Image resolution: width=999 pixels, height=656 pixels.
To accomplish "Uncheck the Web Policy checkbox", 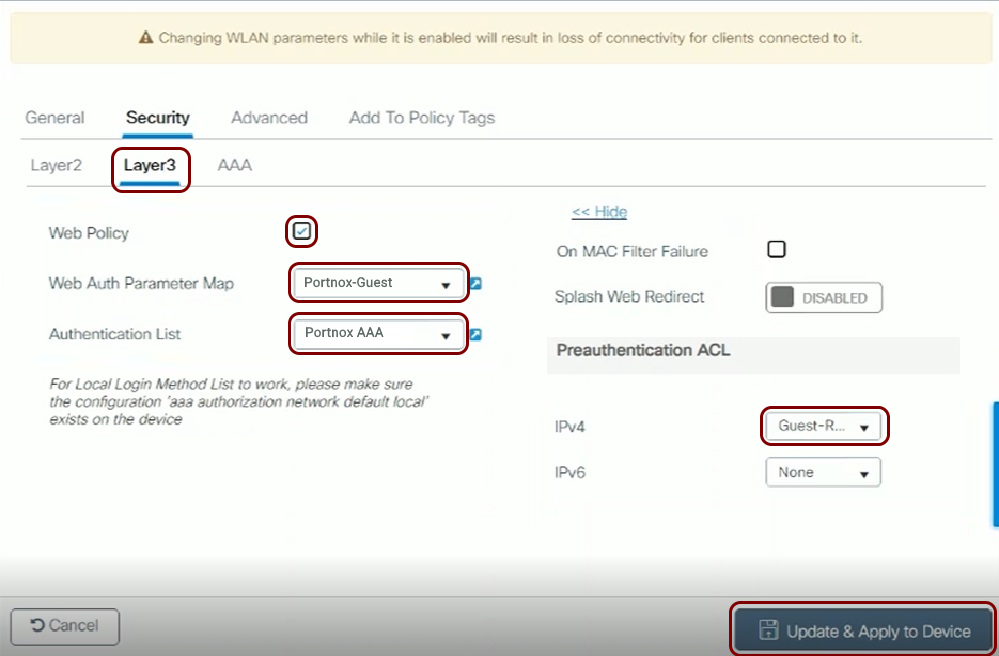I will pos(302,232).
